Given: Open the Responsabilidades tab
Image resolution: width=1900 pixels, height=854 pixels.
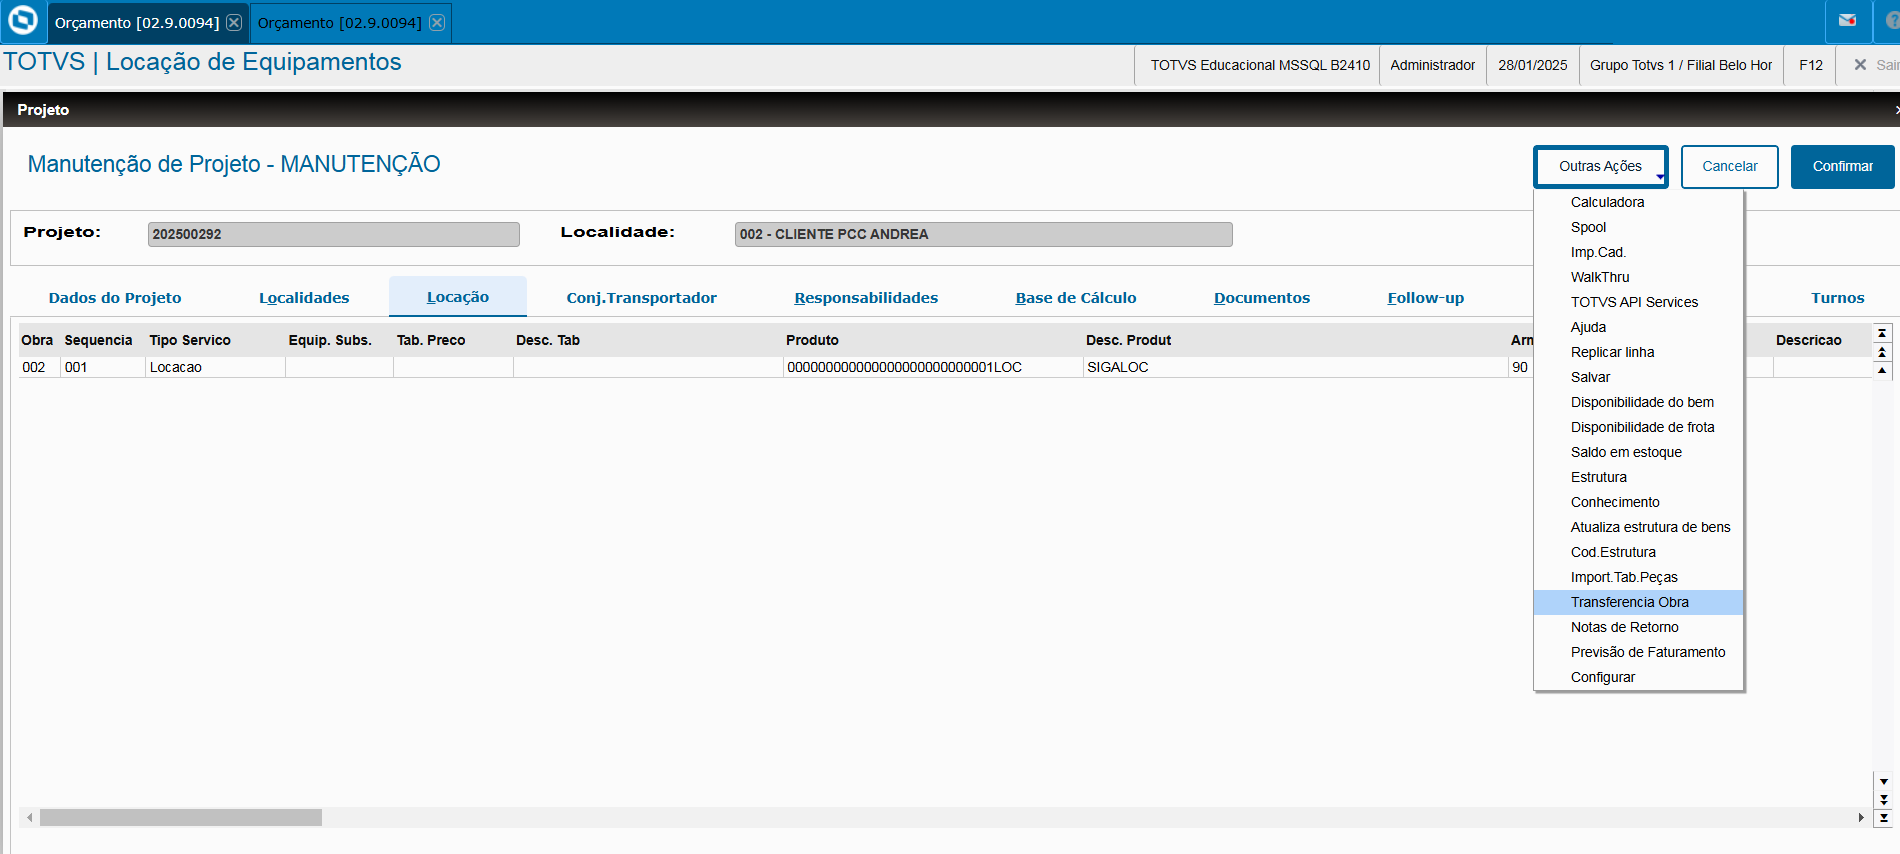Looking at the screenshot, I should pos(866,298).
